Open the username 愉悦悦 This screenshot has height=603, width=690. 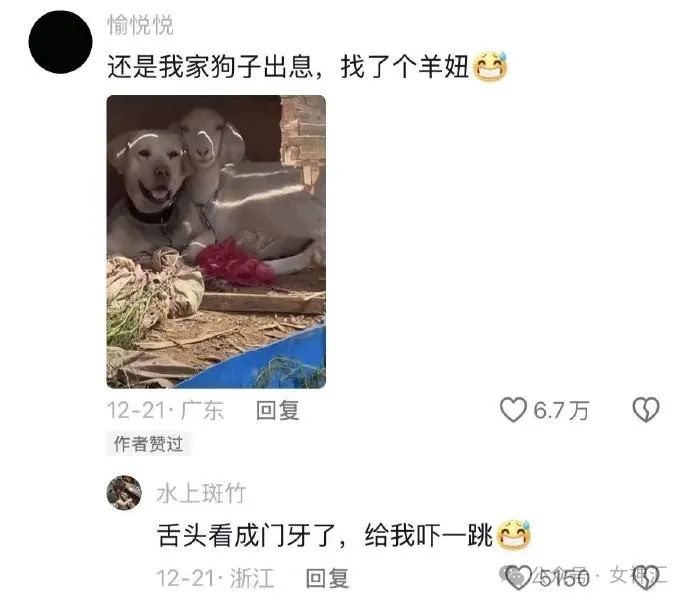[x=140, y=25]
